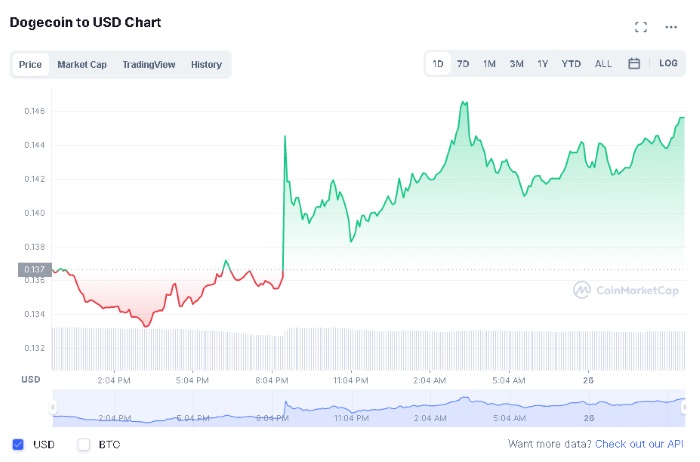Open the calendar date range picker

click(x=634, y=63)
